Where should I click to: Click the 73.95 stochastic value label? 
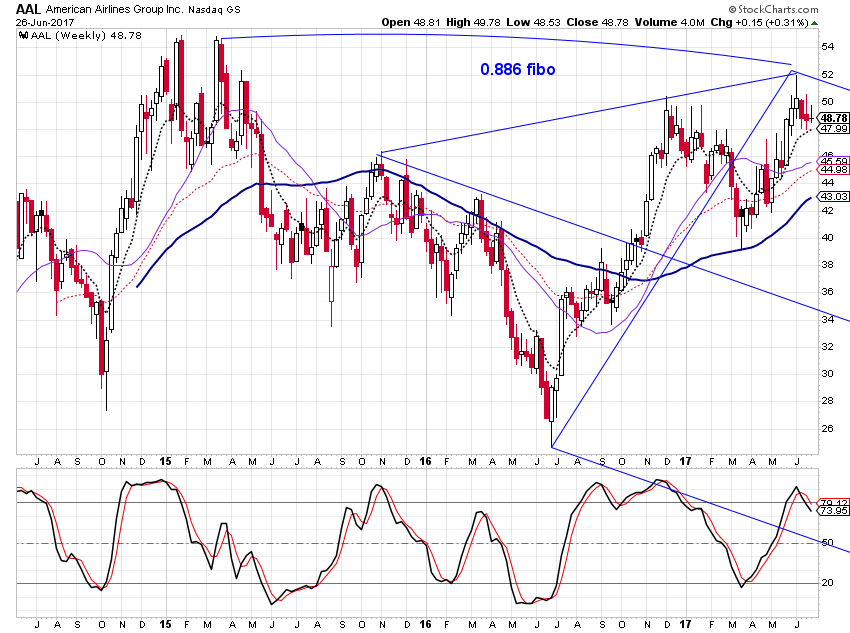834,511
